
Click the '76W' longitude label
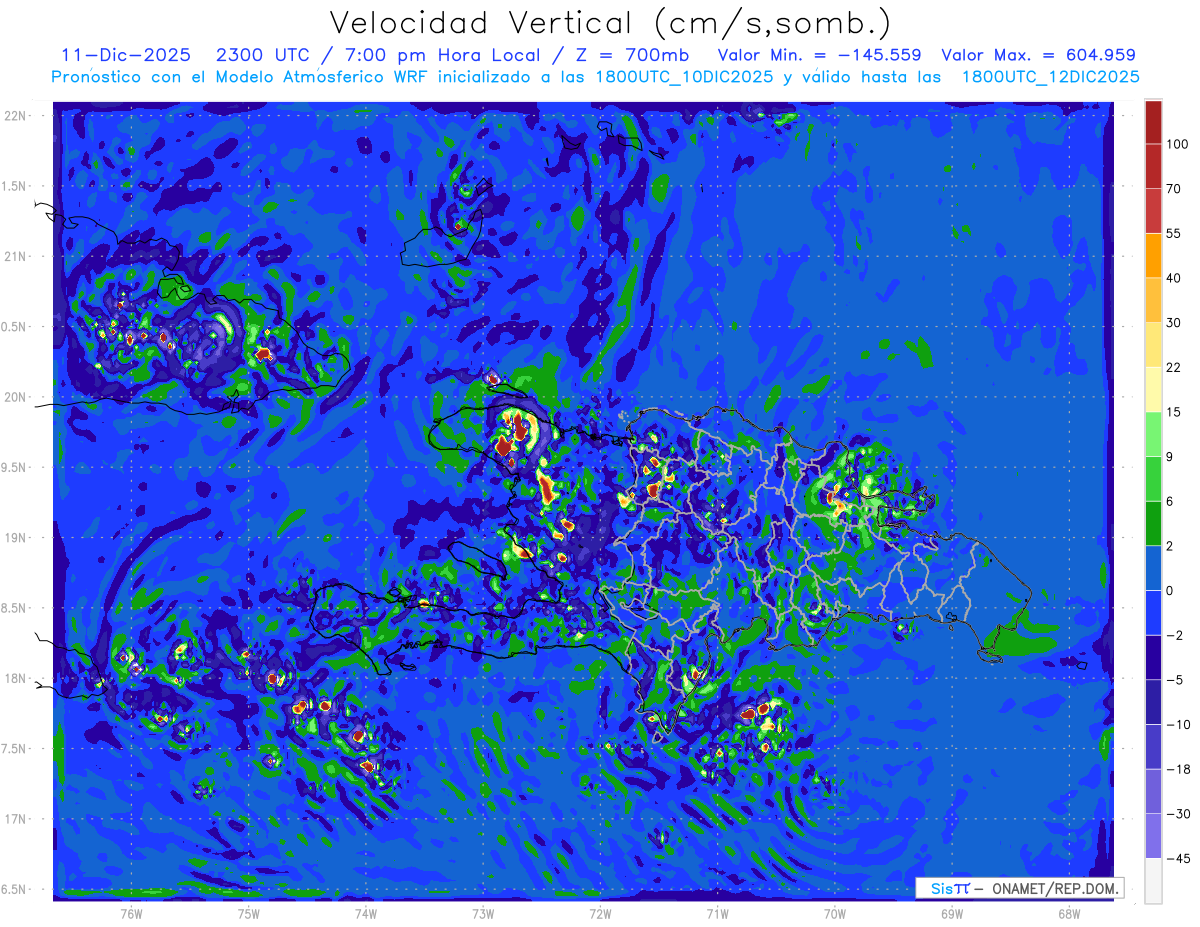pyautogui.click(x=131, y=913)
